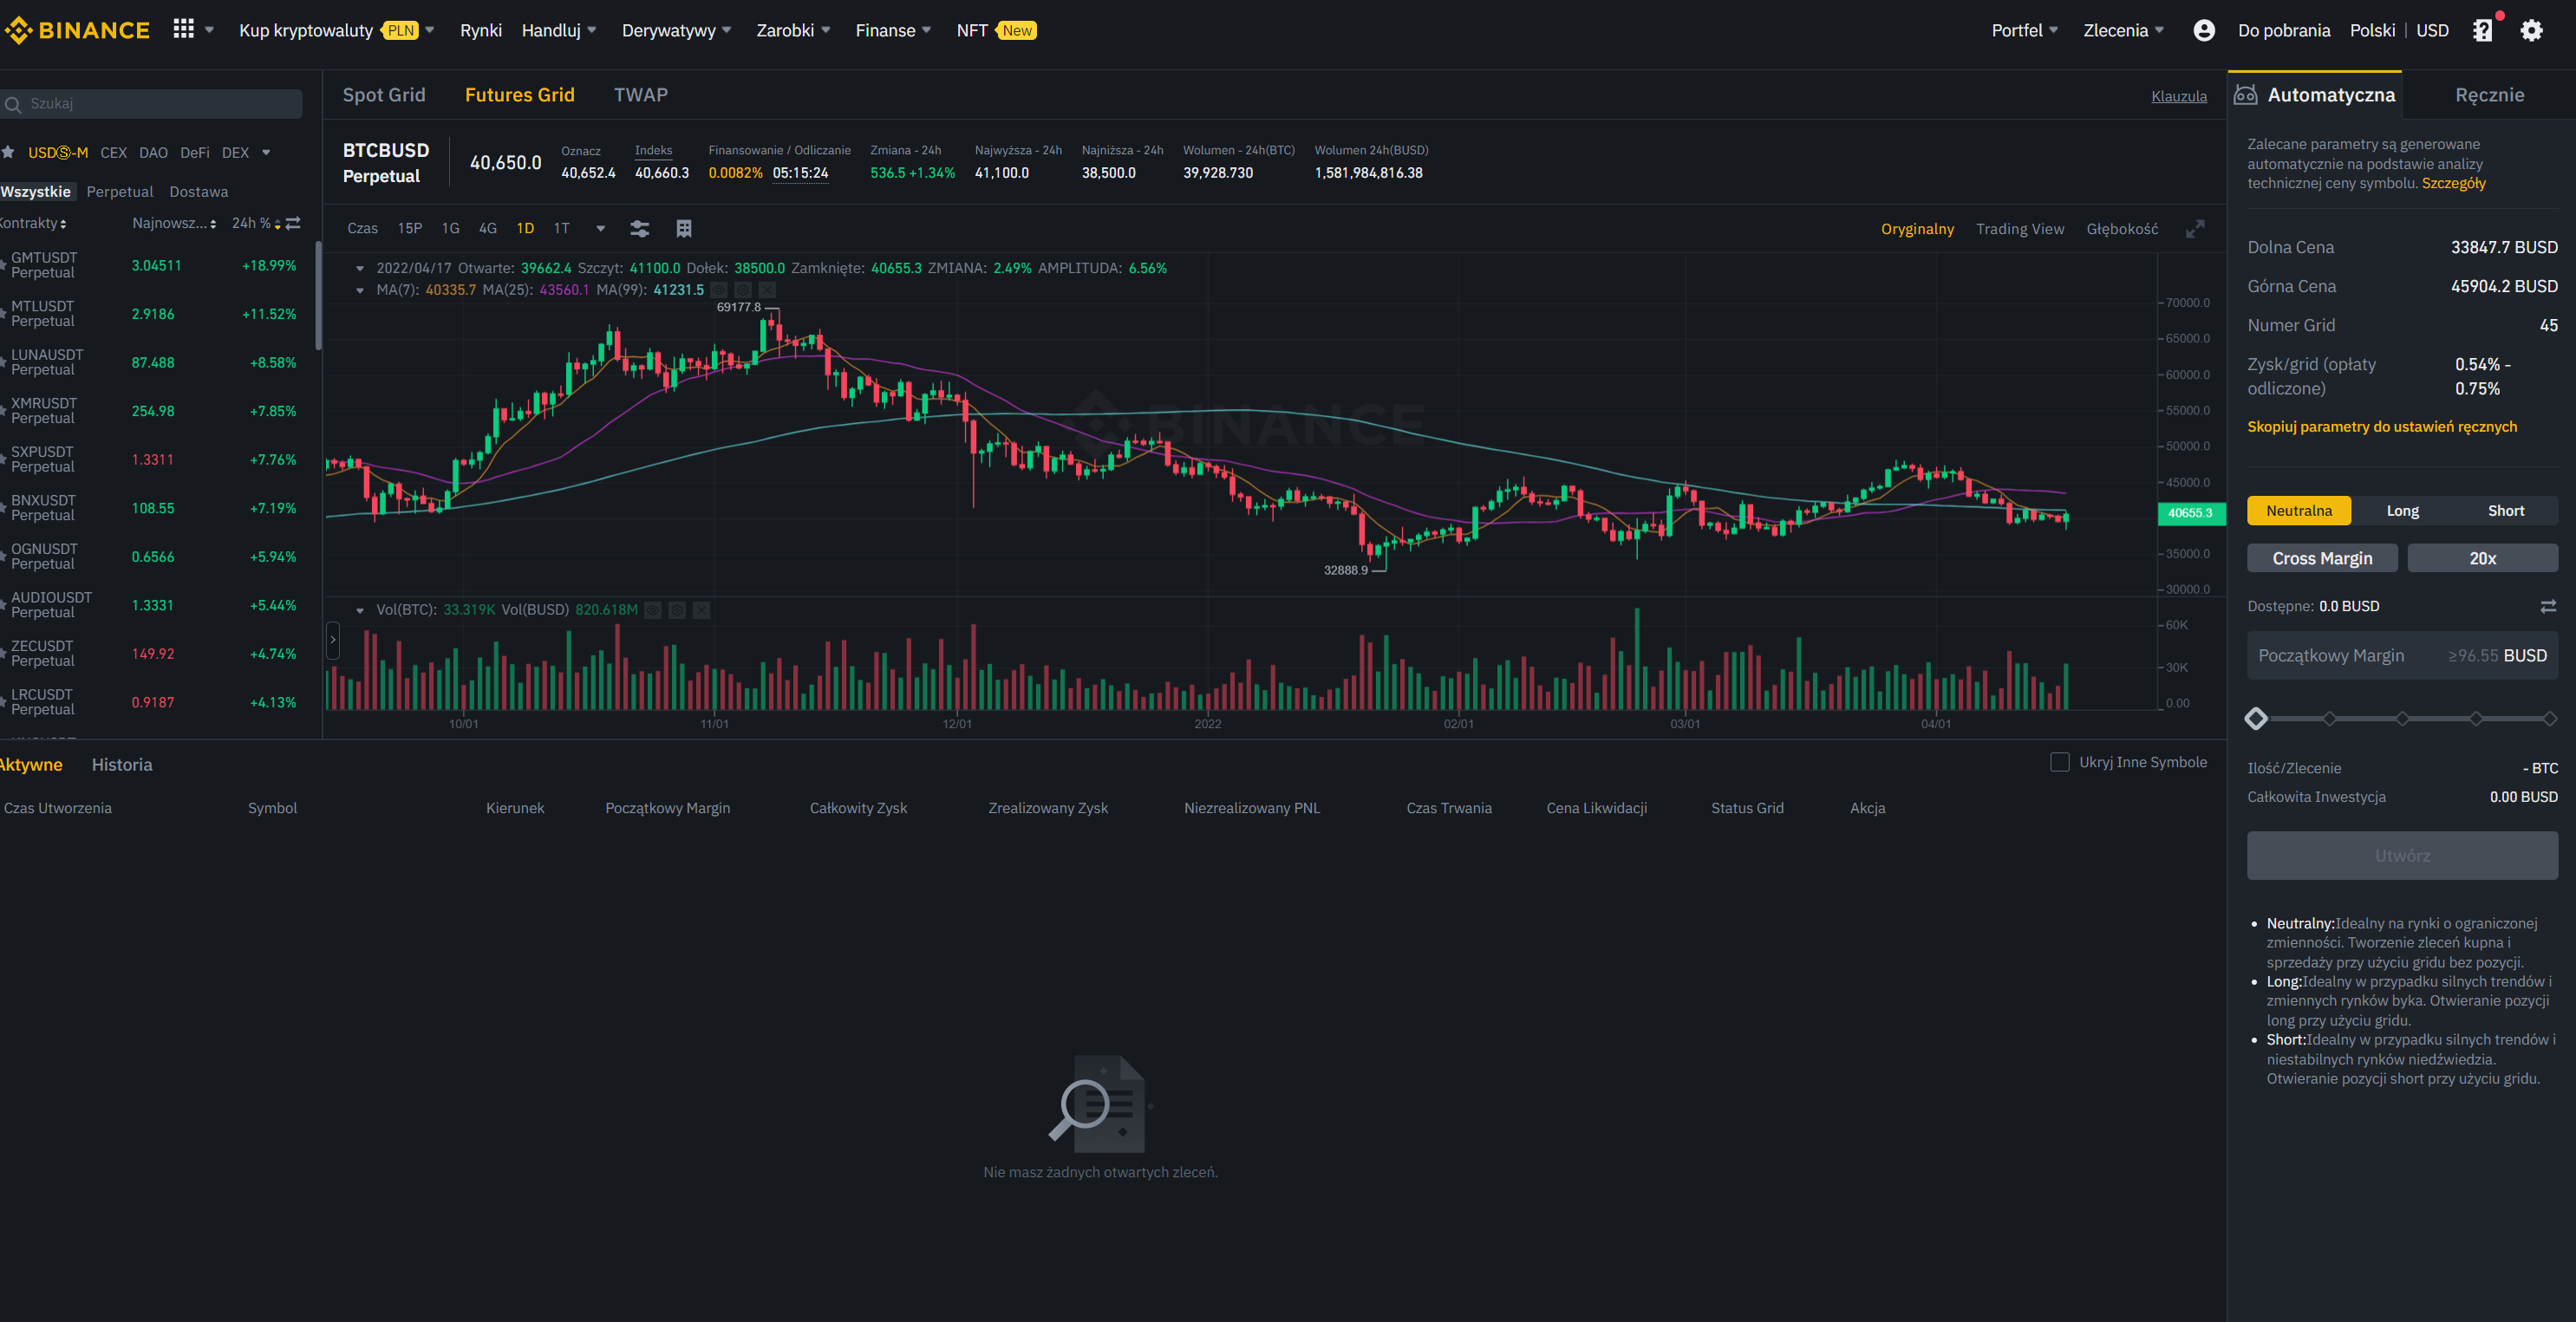Click the margin slider midpoint marker
This screenshot has width=2576, height=1322.
click(x=2402, y=718)
